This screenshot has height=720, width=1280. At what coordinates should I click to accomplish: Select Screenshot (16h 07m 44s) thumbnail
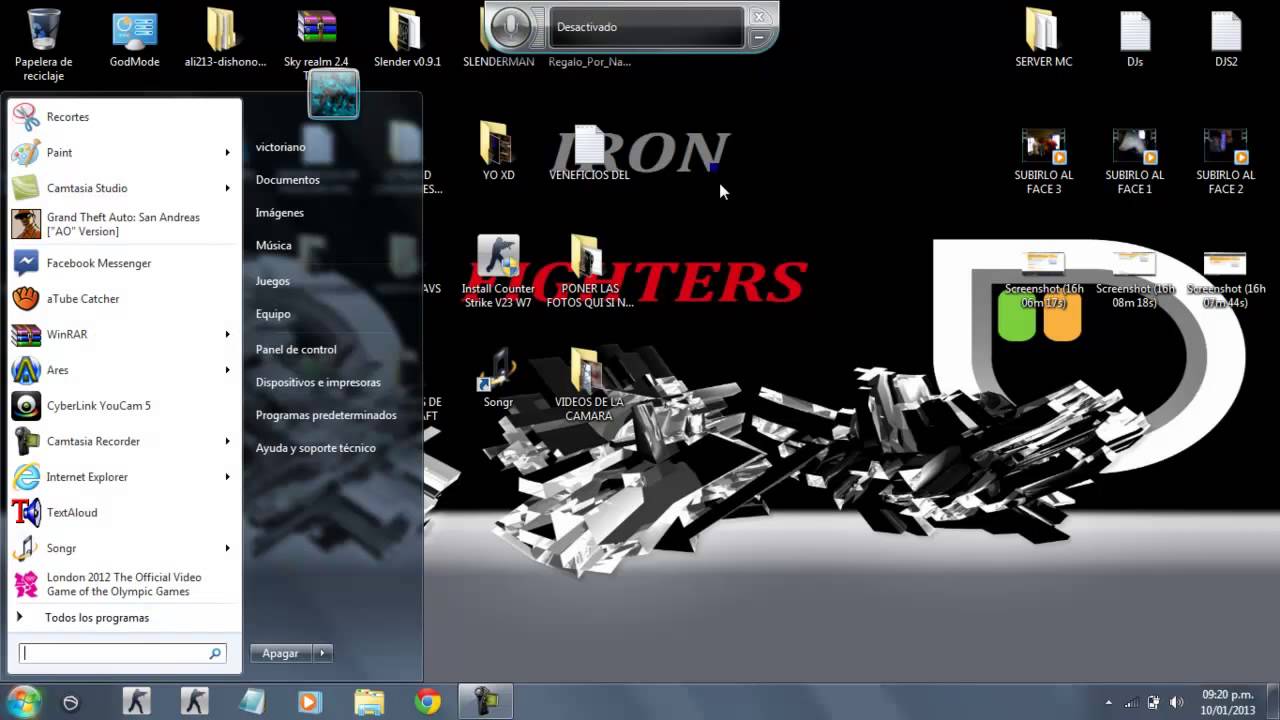[1226, 281]
